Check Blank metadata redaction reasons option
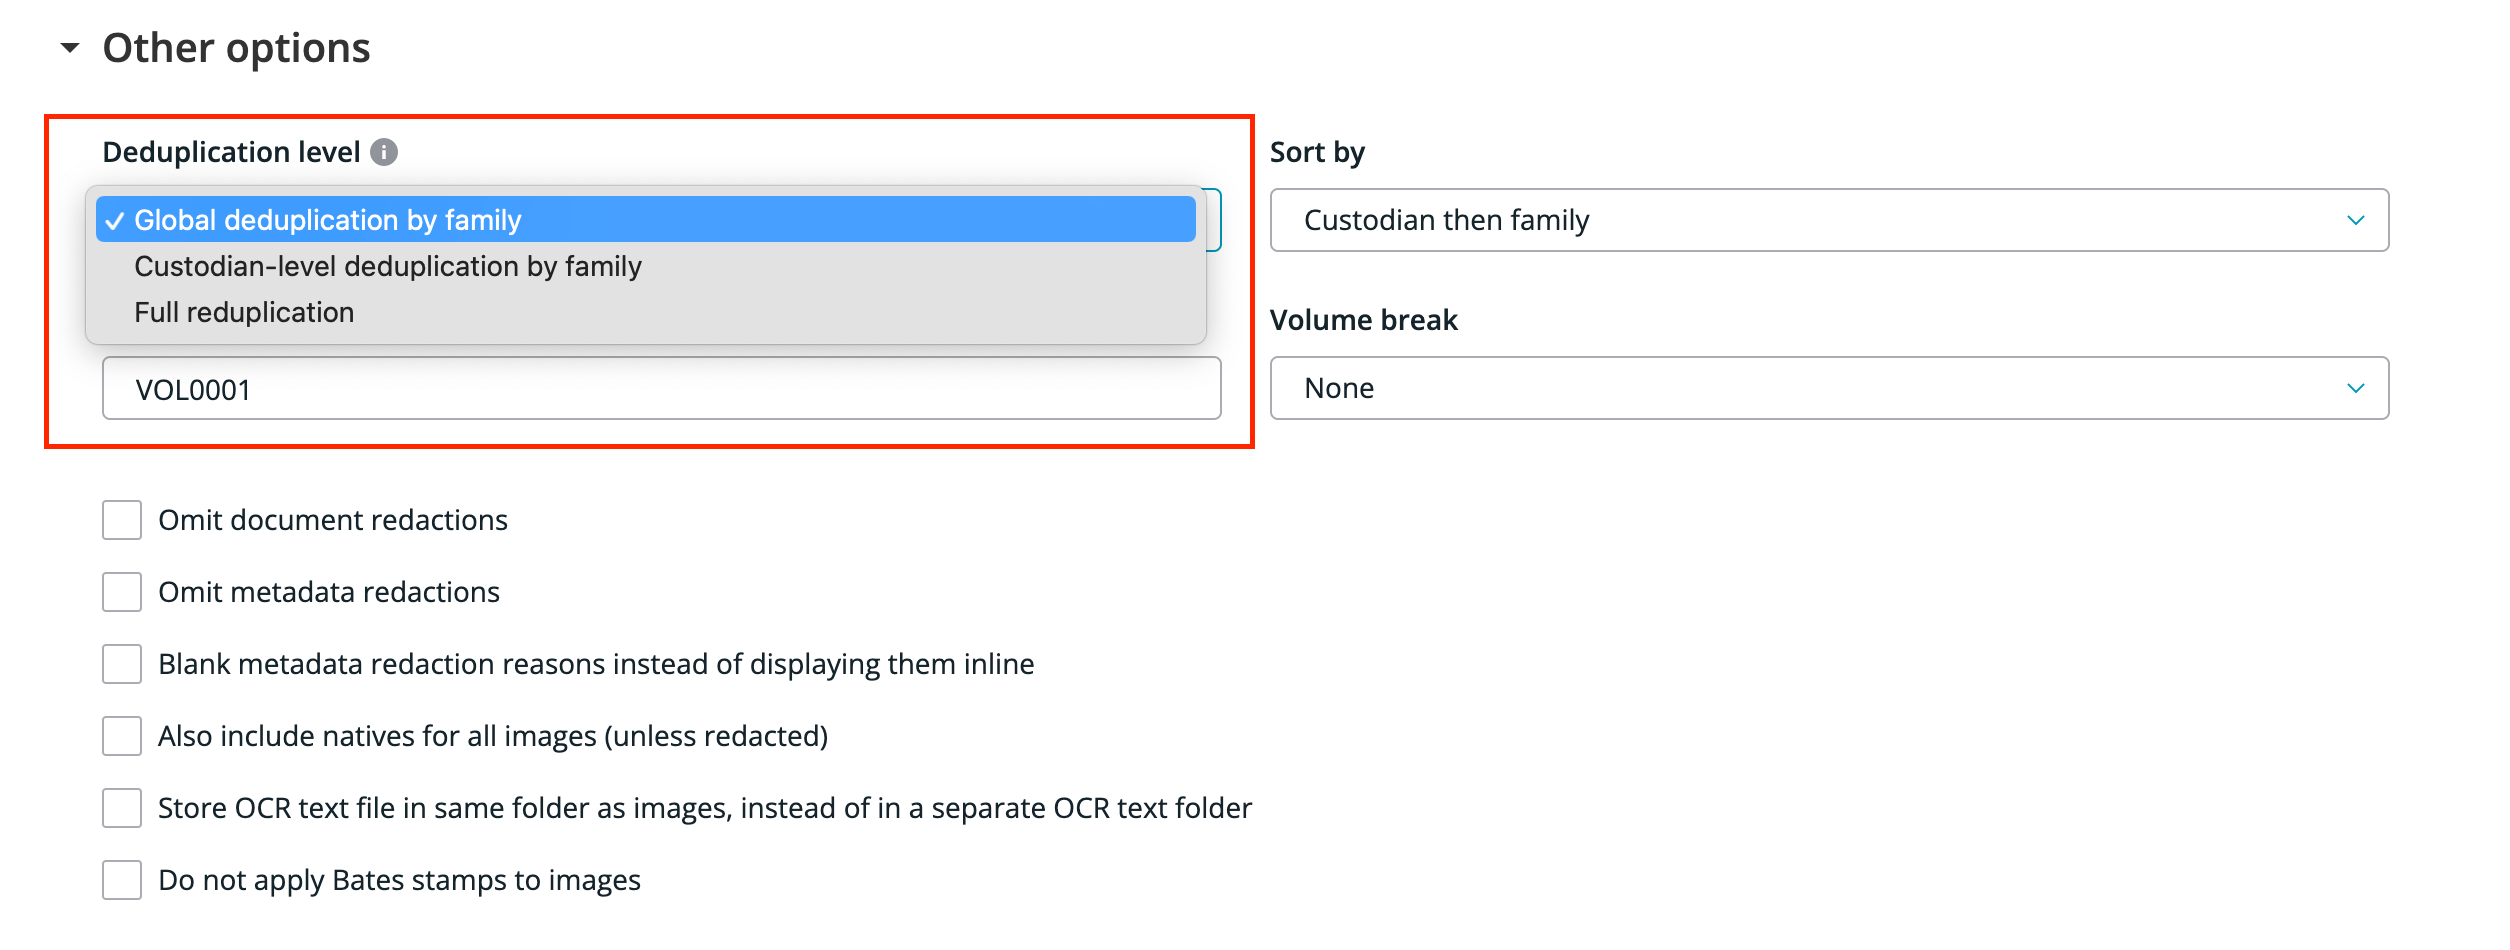Image resolution: width=2510 pixels, height=950 pixels. [x=122, y=664]
